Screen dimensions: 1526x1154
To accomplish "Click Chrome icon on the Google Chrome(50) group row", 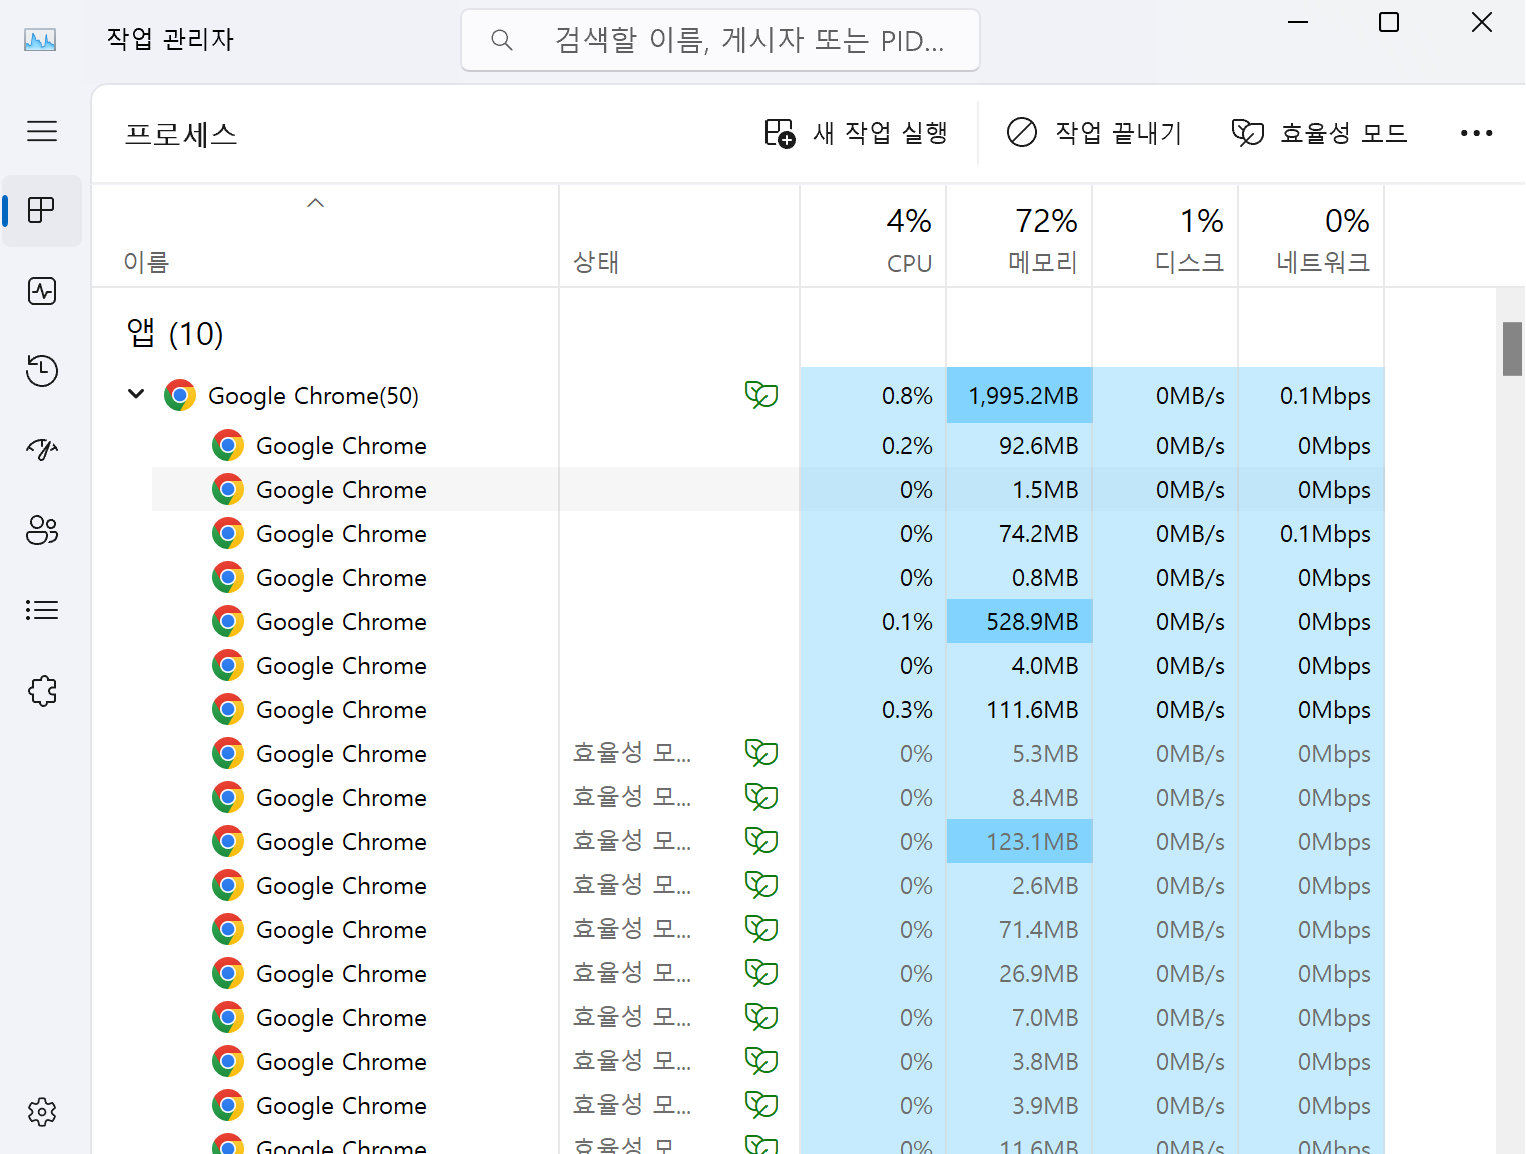I will coord(180,395).
